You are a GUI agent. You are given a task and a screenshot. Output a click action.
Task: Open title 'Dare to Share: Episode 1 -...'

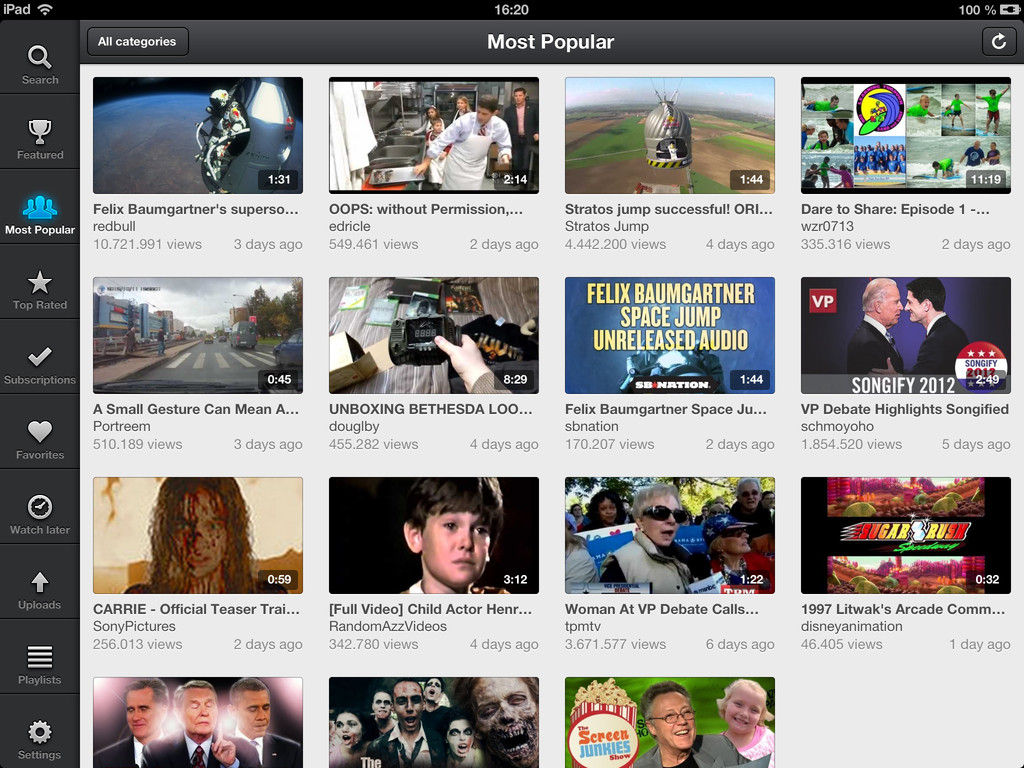coord(895,209)
